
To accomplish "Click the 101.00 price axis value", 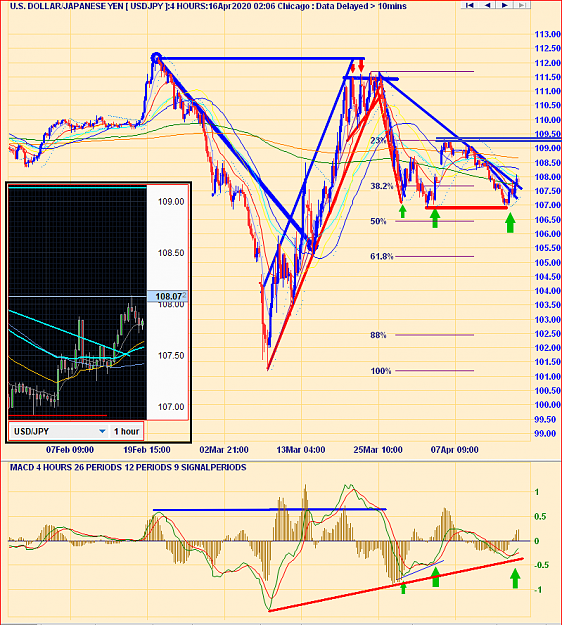I will [548, 376].
